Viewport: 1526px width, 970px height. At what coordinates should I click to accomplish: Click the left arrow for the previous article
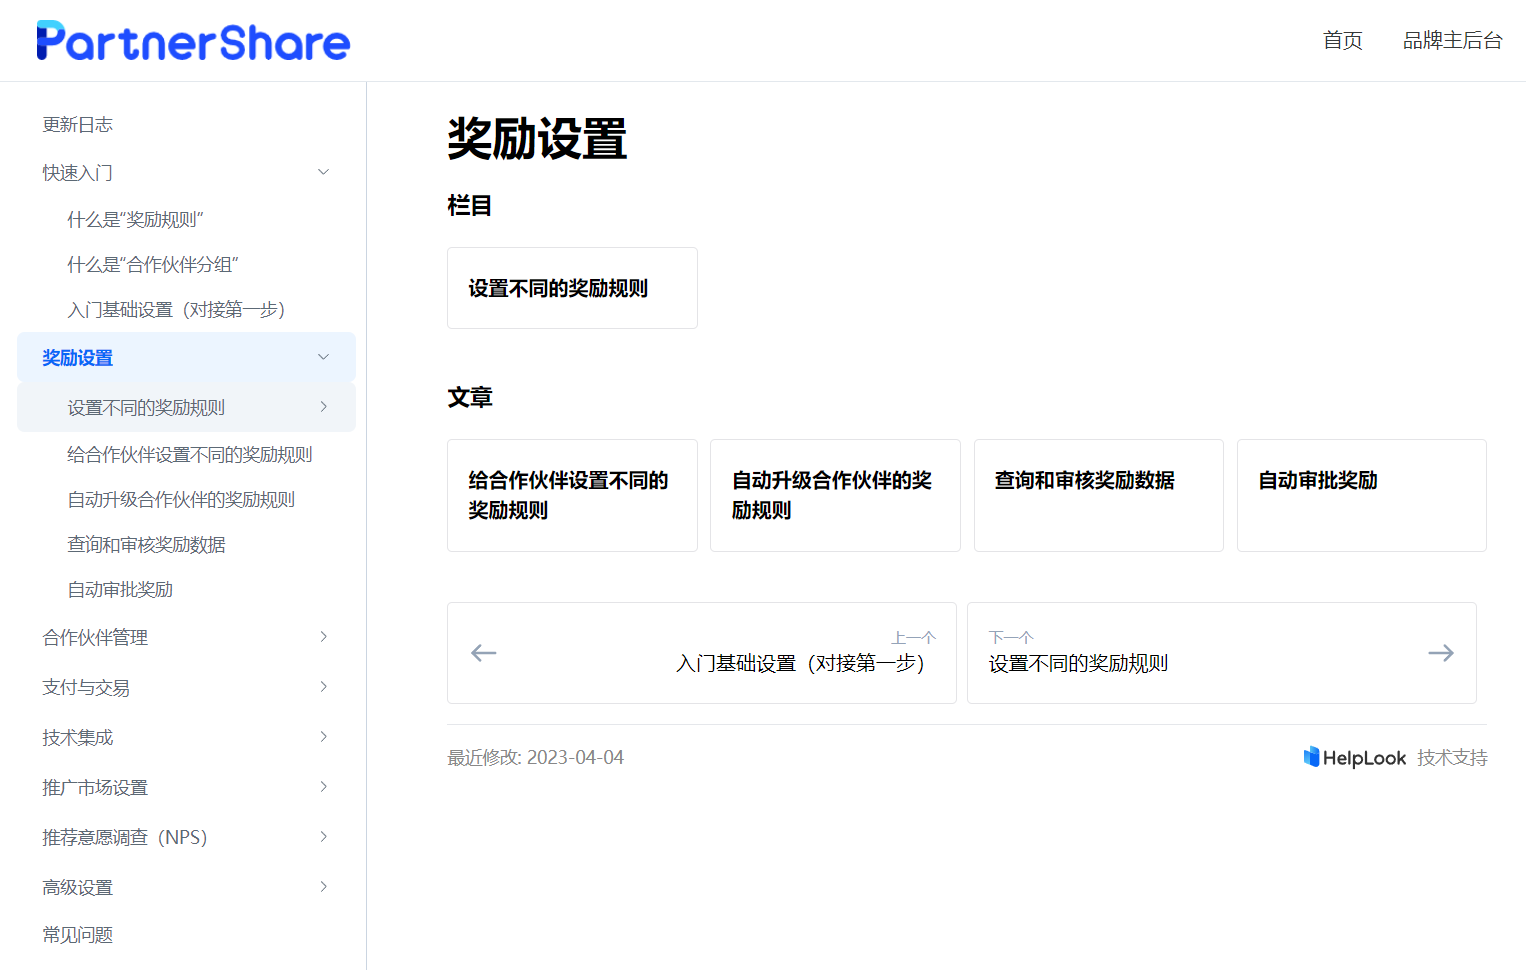483,653
